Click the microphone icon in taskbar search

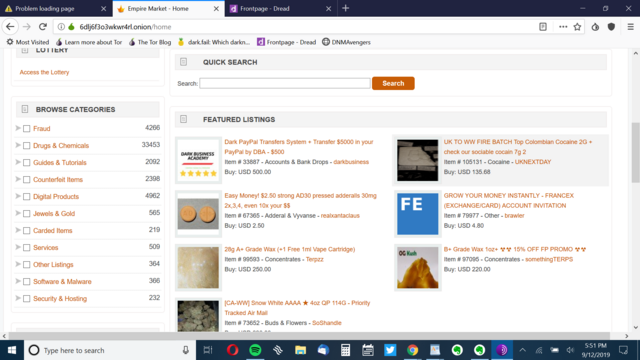(186, 350)
